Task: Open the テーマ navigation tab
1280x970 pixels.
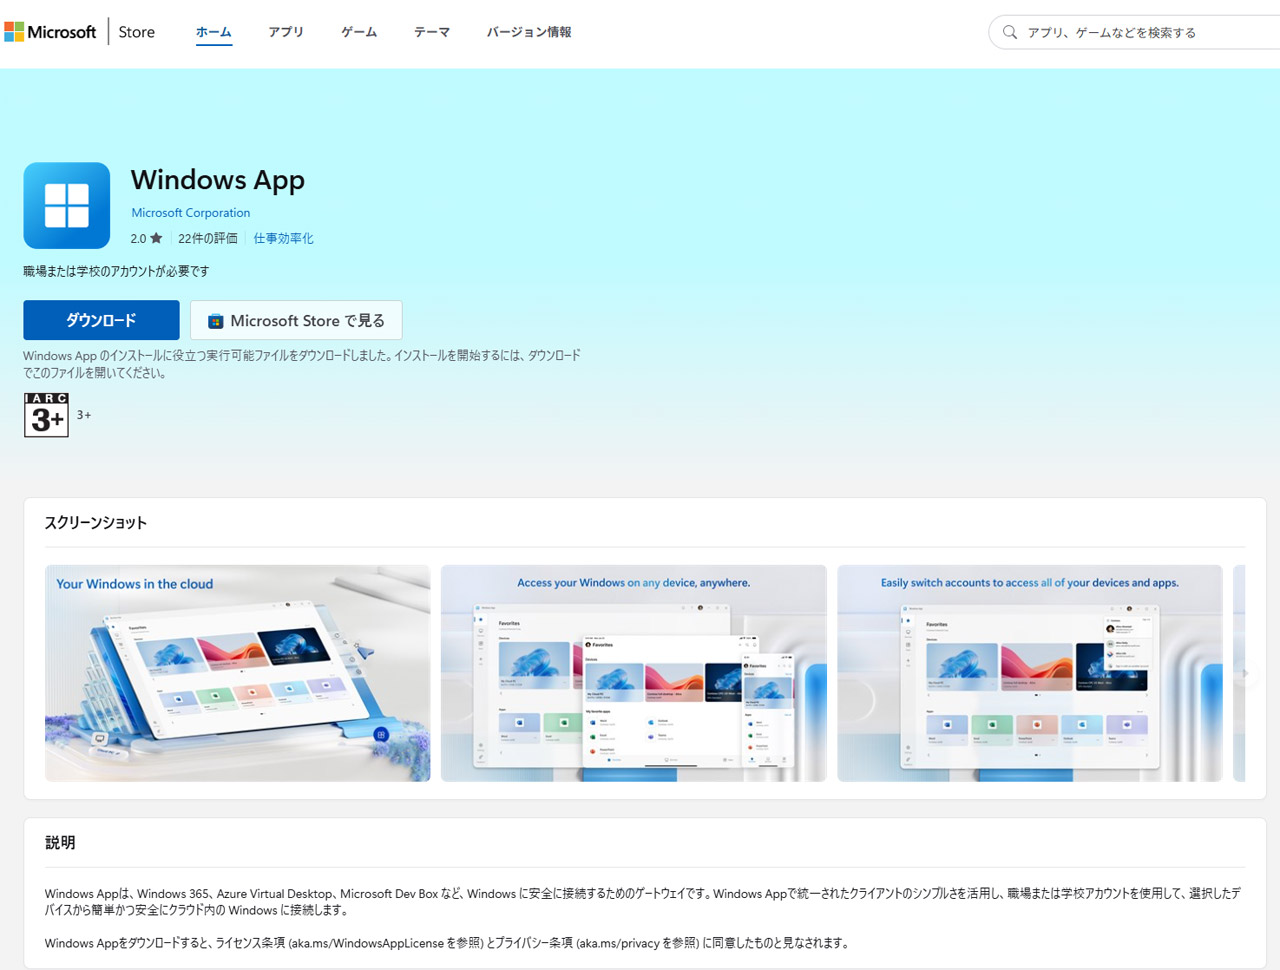Action: tap(432, 32)
